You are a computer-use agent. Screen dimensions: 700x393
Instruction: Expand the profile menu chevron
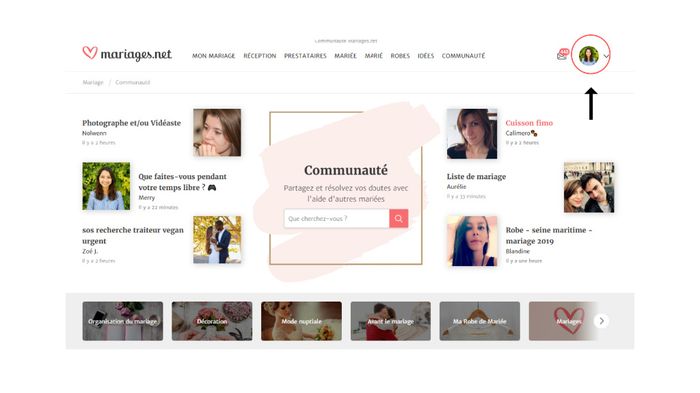[x=606, y=56]
